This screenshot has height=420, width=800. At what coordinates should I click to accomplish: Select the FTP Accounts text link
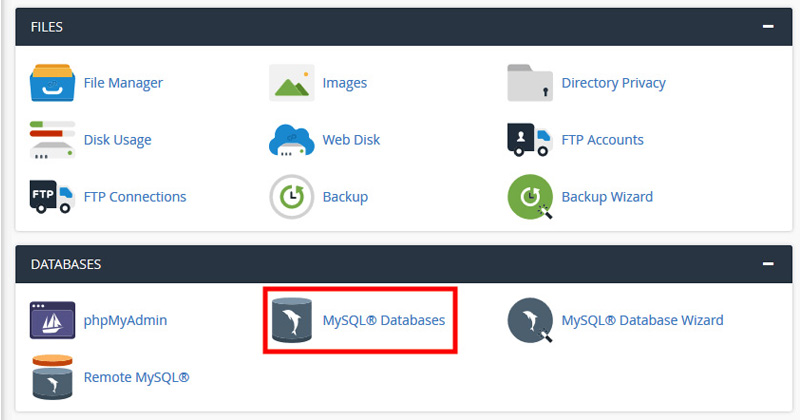click(x=603, y=140)
